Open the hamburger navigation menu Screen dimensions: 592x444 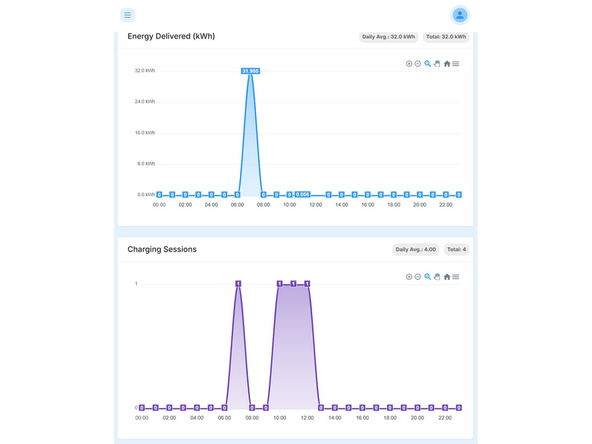tap(128, 15)
